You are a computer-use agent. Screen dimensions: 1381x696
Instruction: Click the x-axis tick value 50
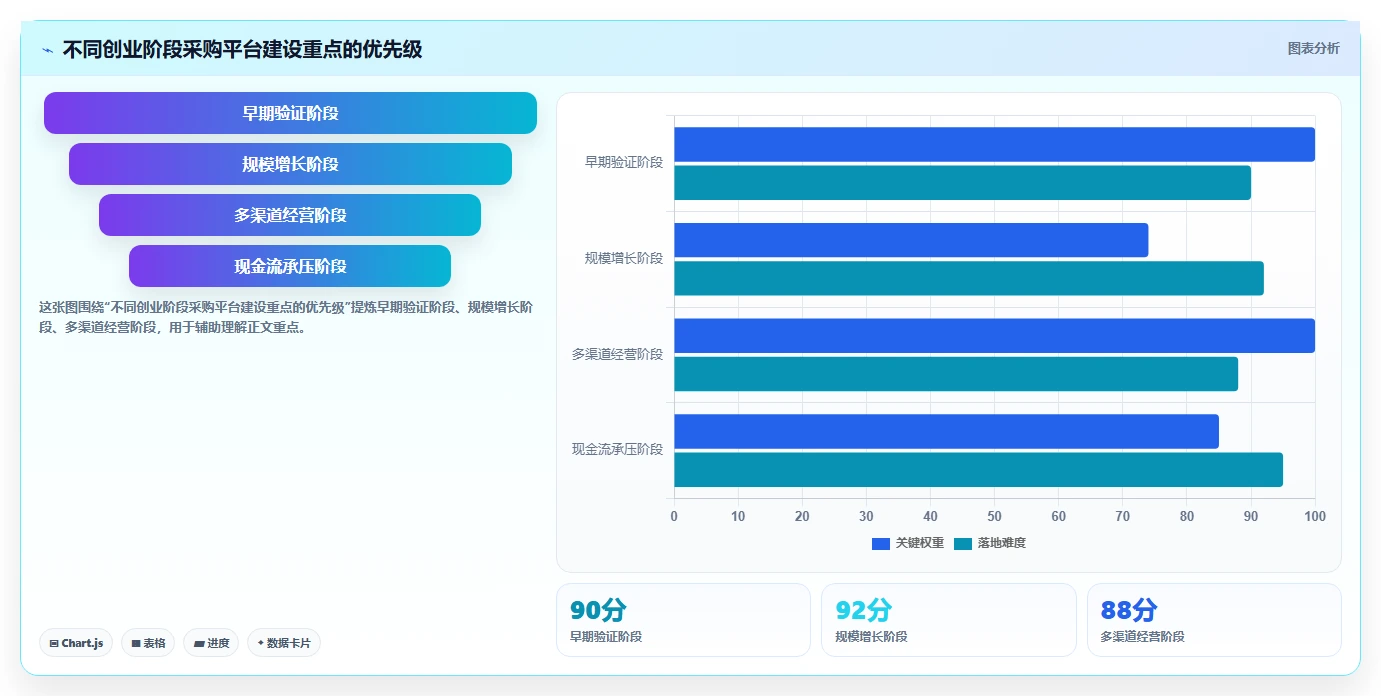coord(994,516)
